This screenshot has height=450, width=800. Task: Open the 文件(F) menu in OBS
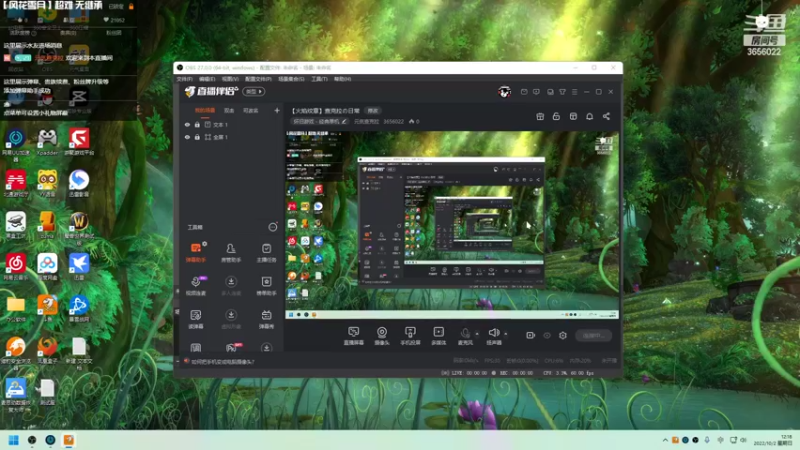coord(184,79)
